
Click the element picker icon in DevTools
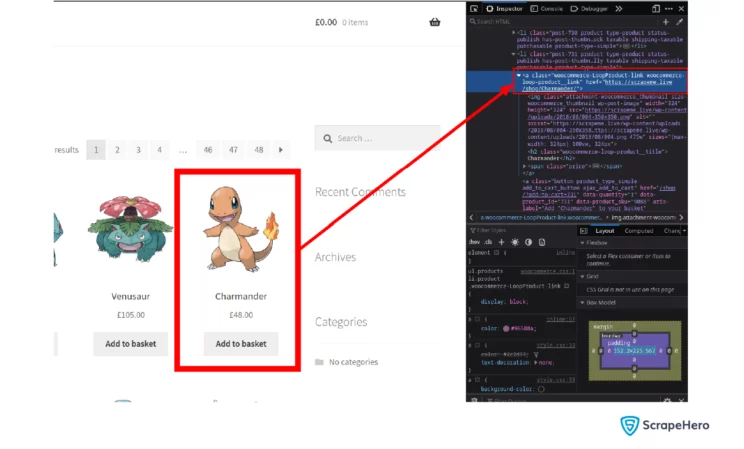pyautogui.click(x=474, y=9)
